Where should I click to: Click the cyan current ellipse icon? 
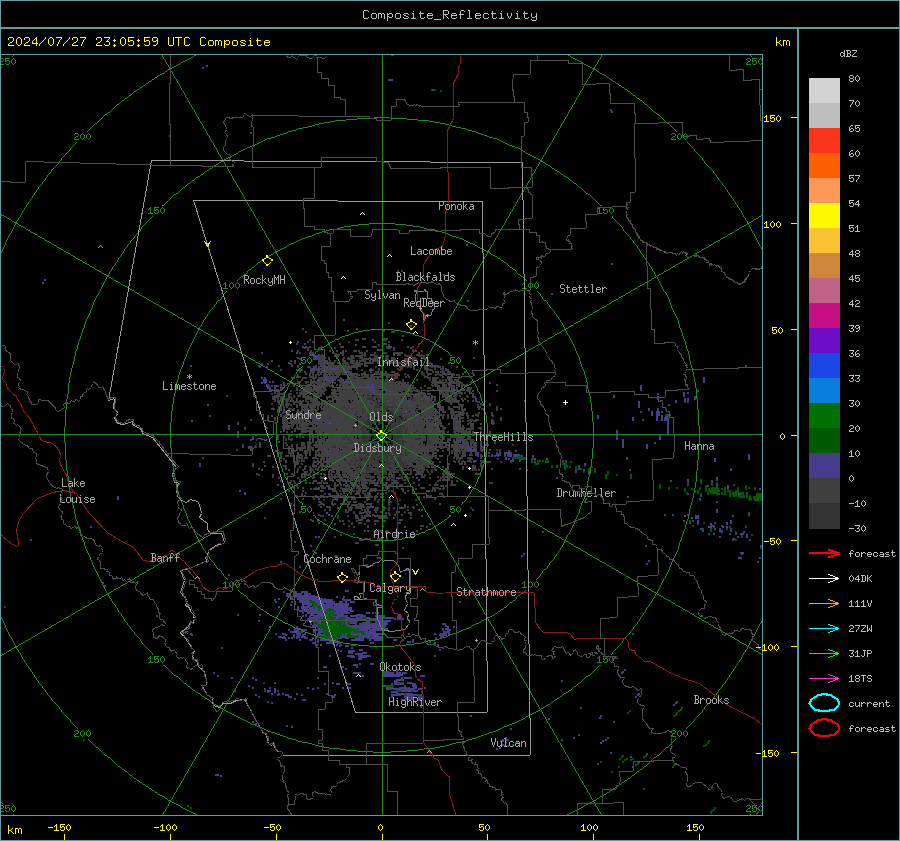pos(824,703)
